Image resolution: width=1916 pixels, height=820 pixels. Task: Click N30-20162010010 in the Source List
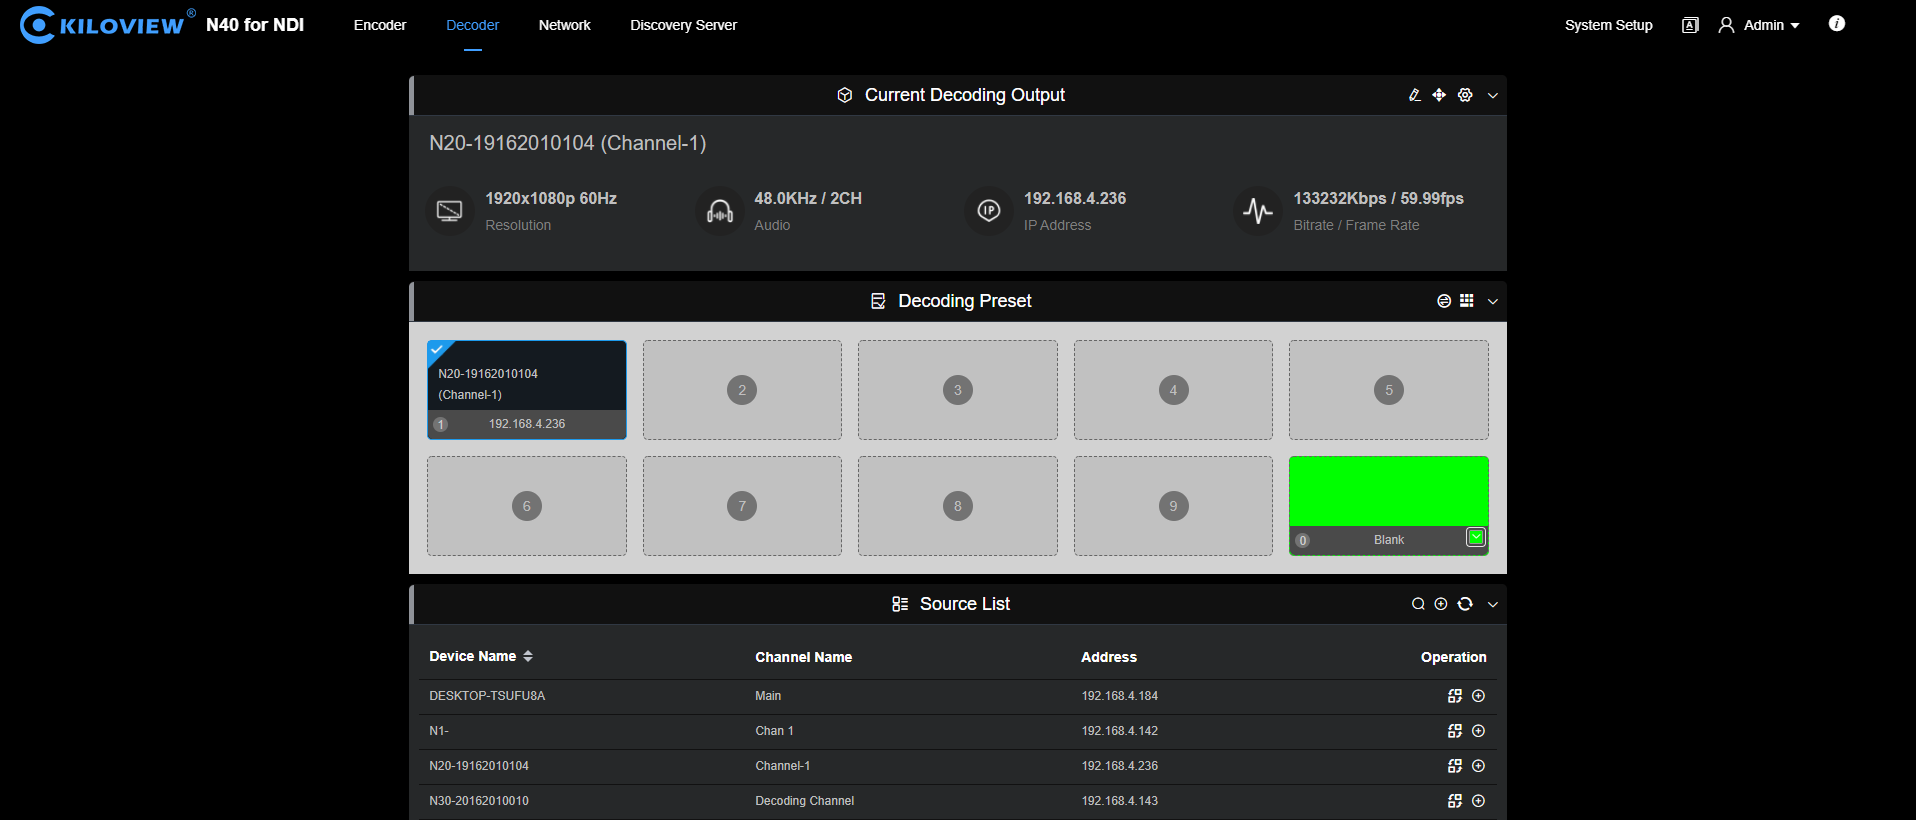click(479, 801)
